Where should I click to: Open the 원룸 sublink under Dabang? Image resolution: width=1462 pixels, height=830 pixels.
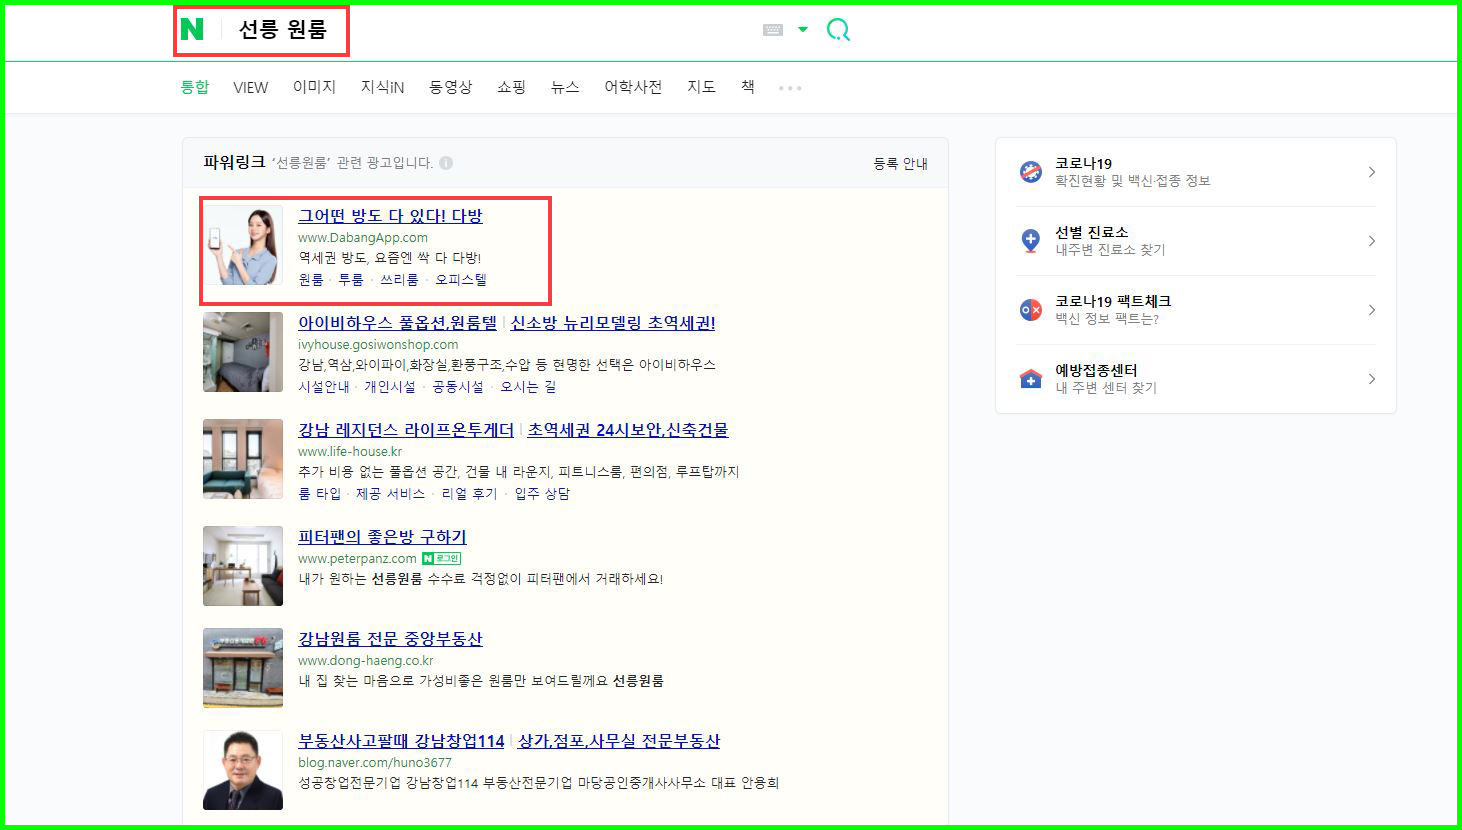pyautogui.click(x=311, y=280)
